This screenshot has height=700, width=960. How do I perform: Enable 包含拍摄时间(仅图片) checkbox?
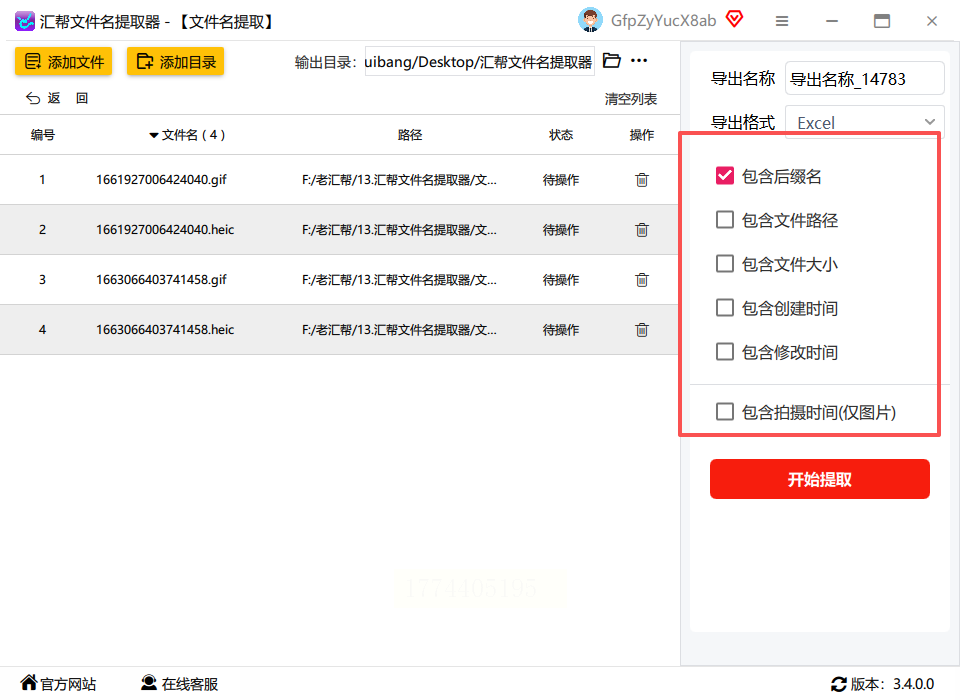coord(725,412)
